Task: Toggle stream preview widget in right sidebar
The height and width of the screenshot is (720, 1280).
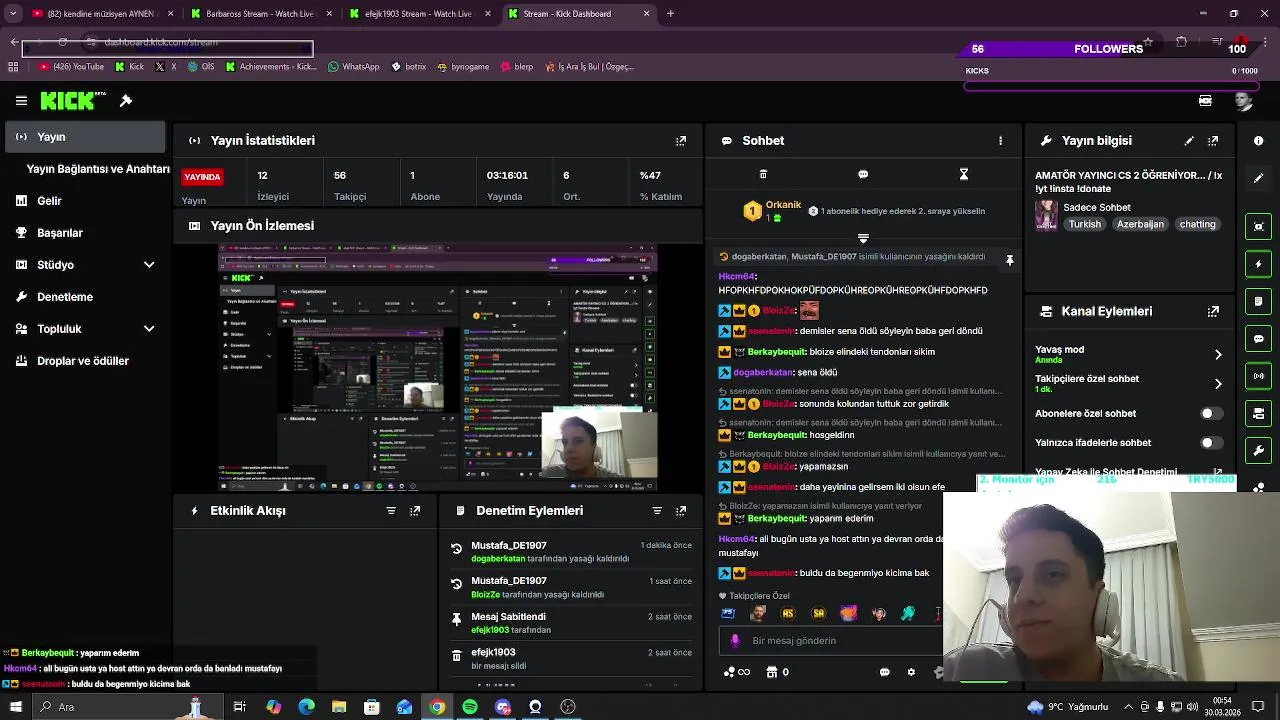Action: click(x=1259, y=226)
